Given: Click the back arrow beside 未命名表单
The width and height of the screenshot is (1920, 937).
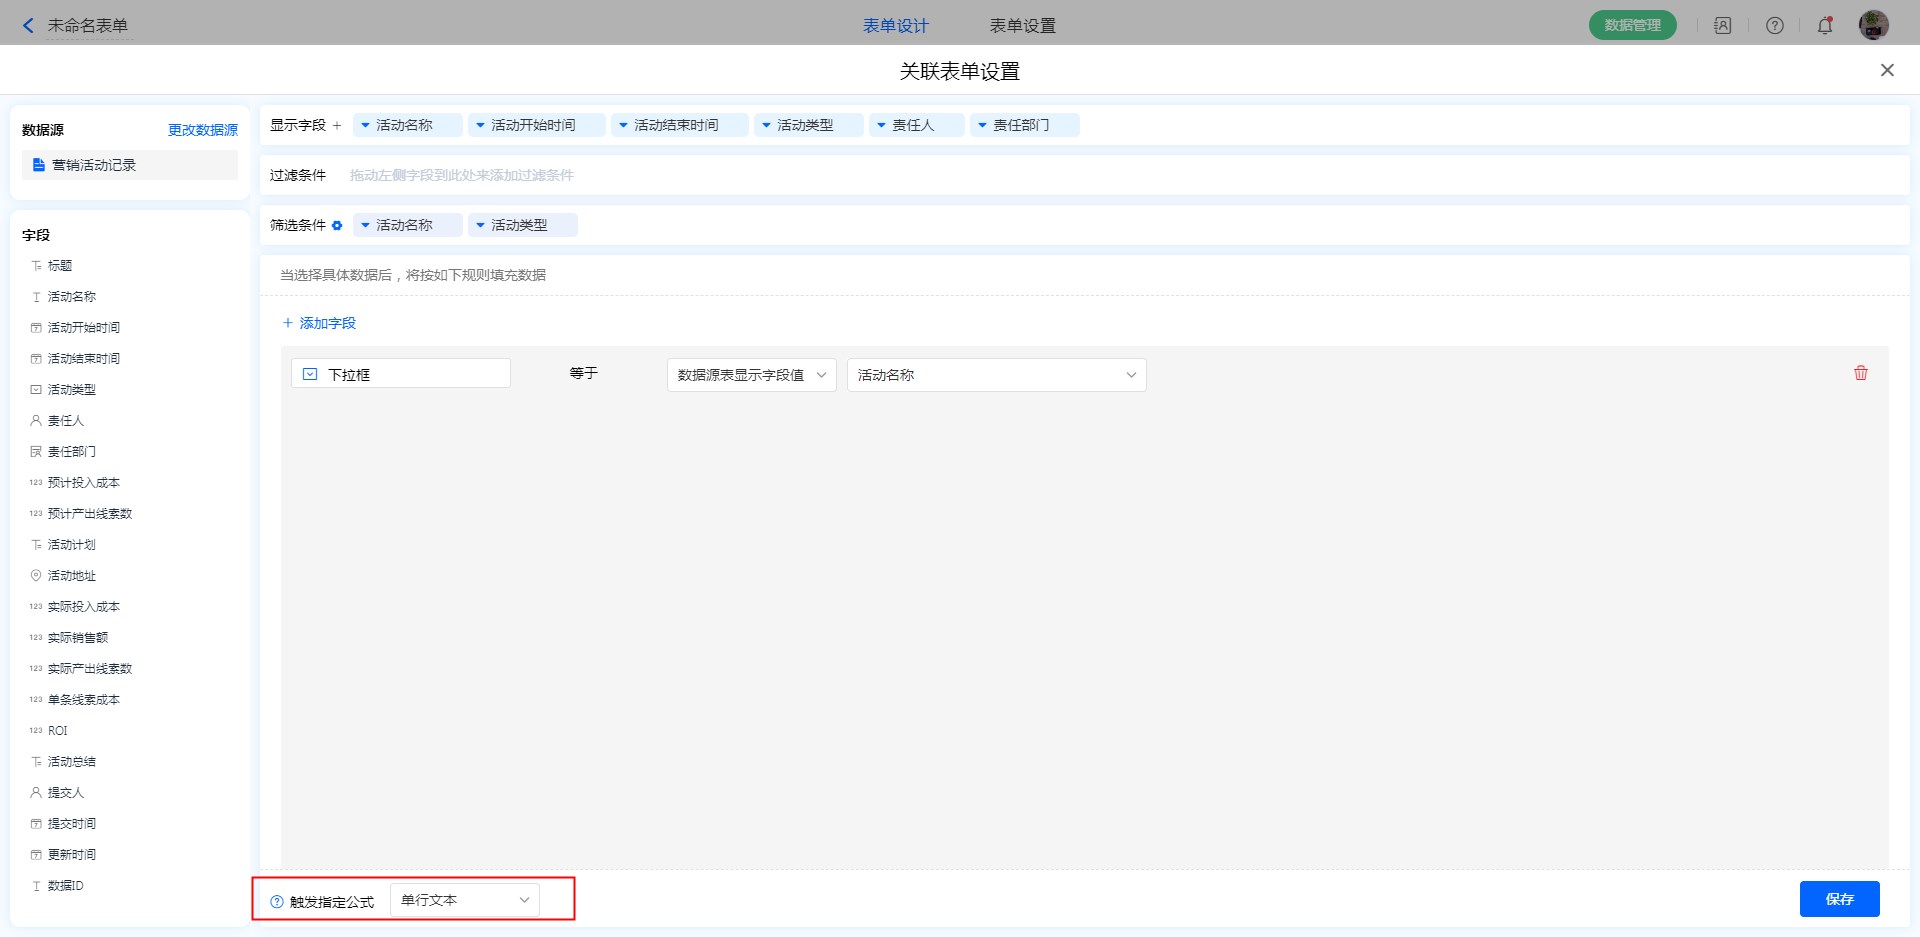Looking at the screenshot, I should point(28,26).
